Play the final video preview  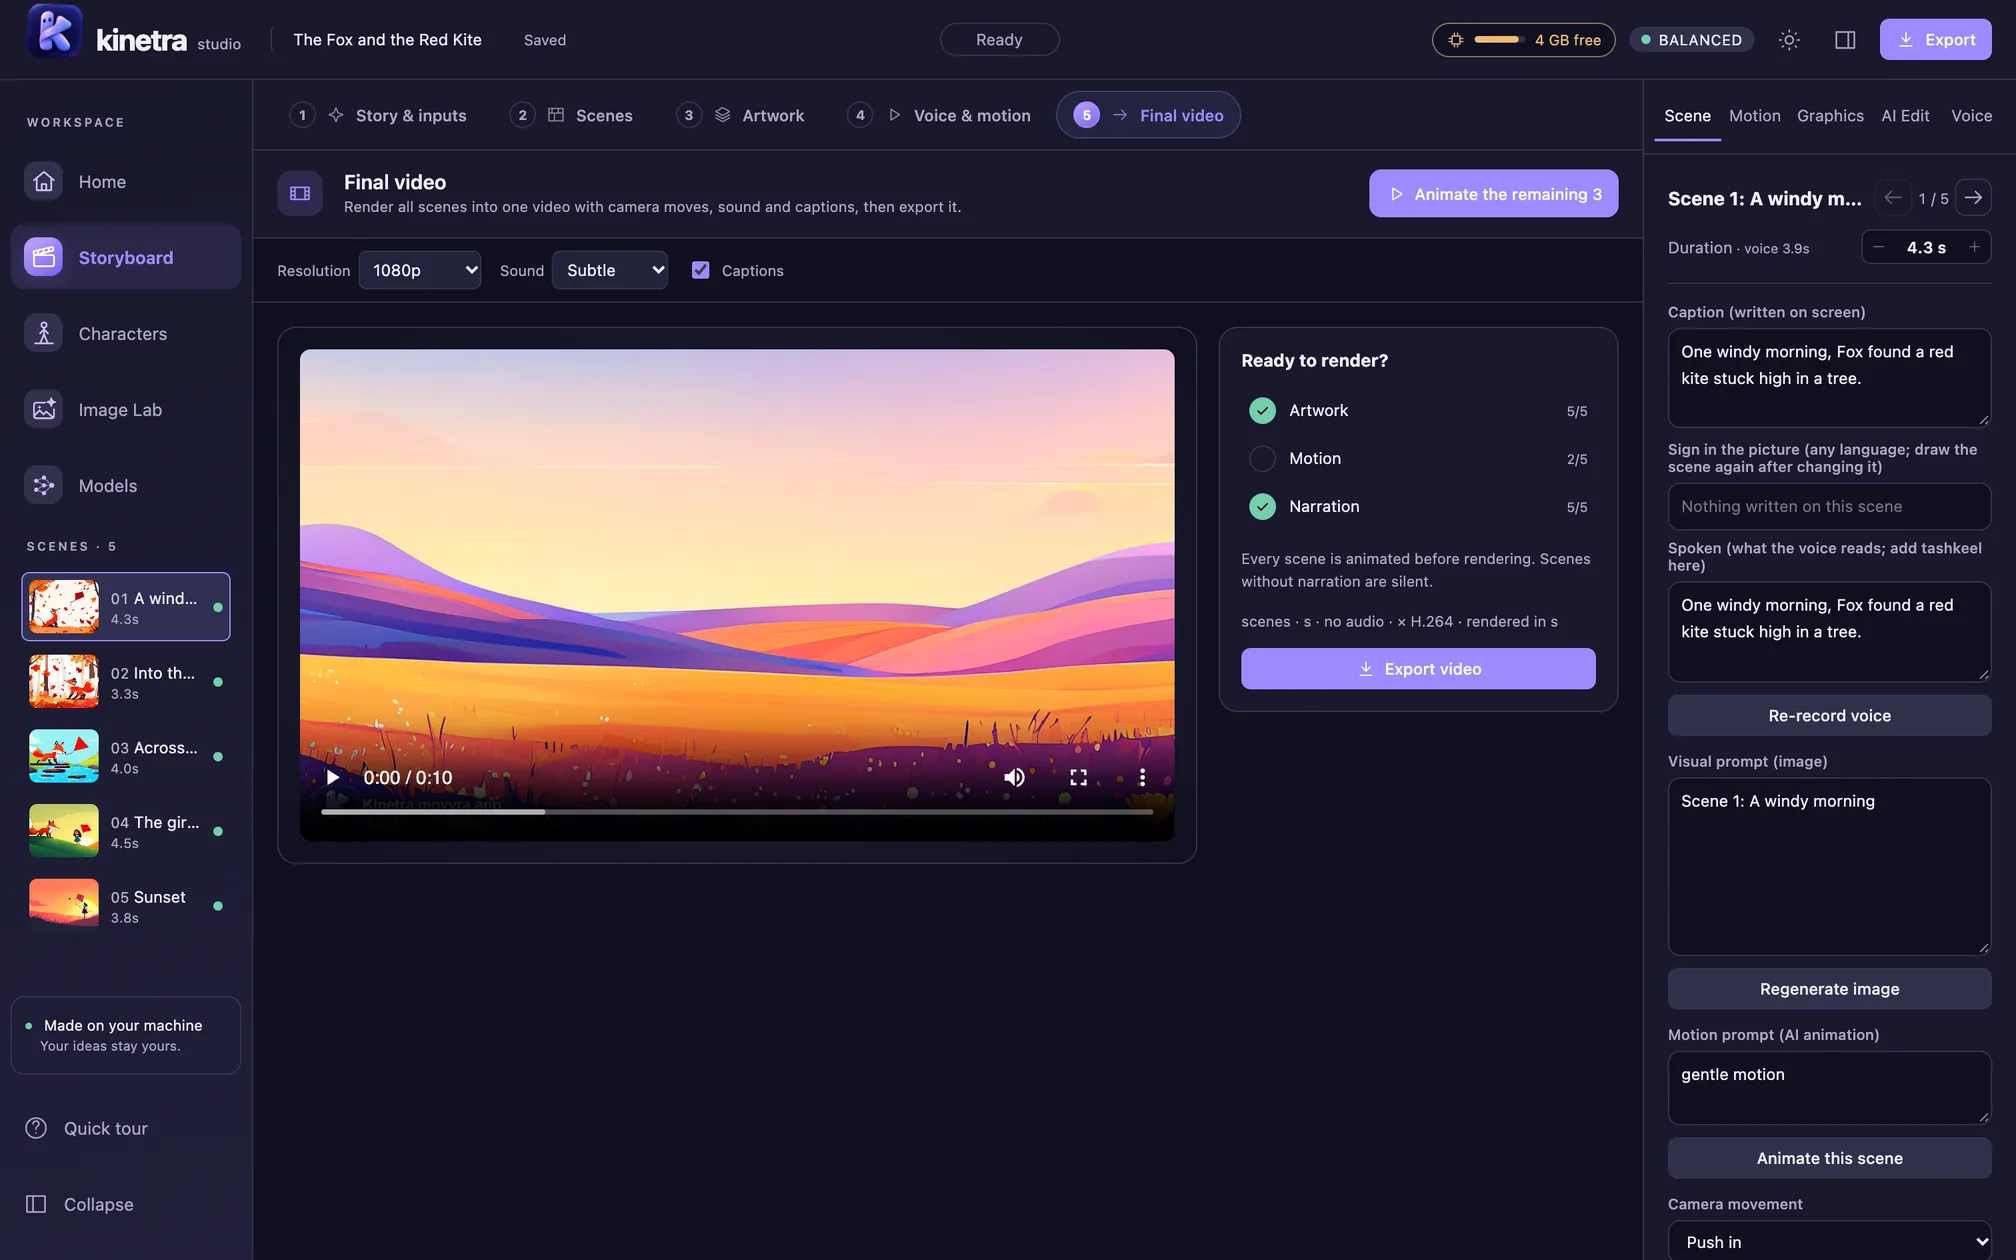pos(333,777)
